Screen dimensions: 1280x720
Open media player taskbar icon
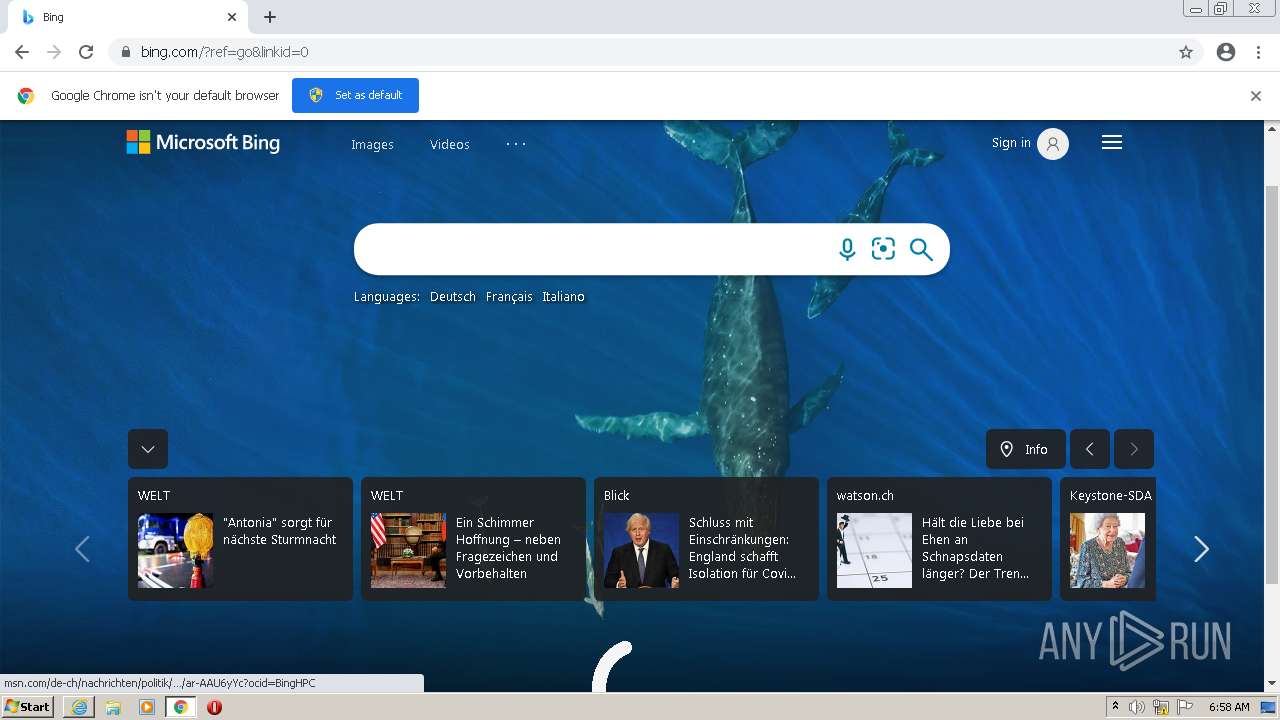click(x=147, y=707)
